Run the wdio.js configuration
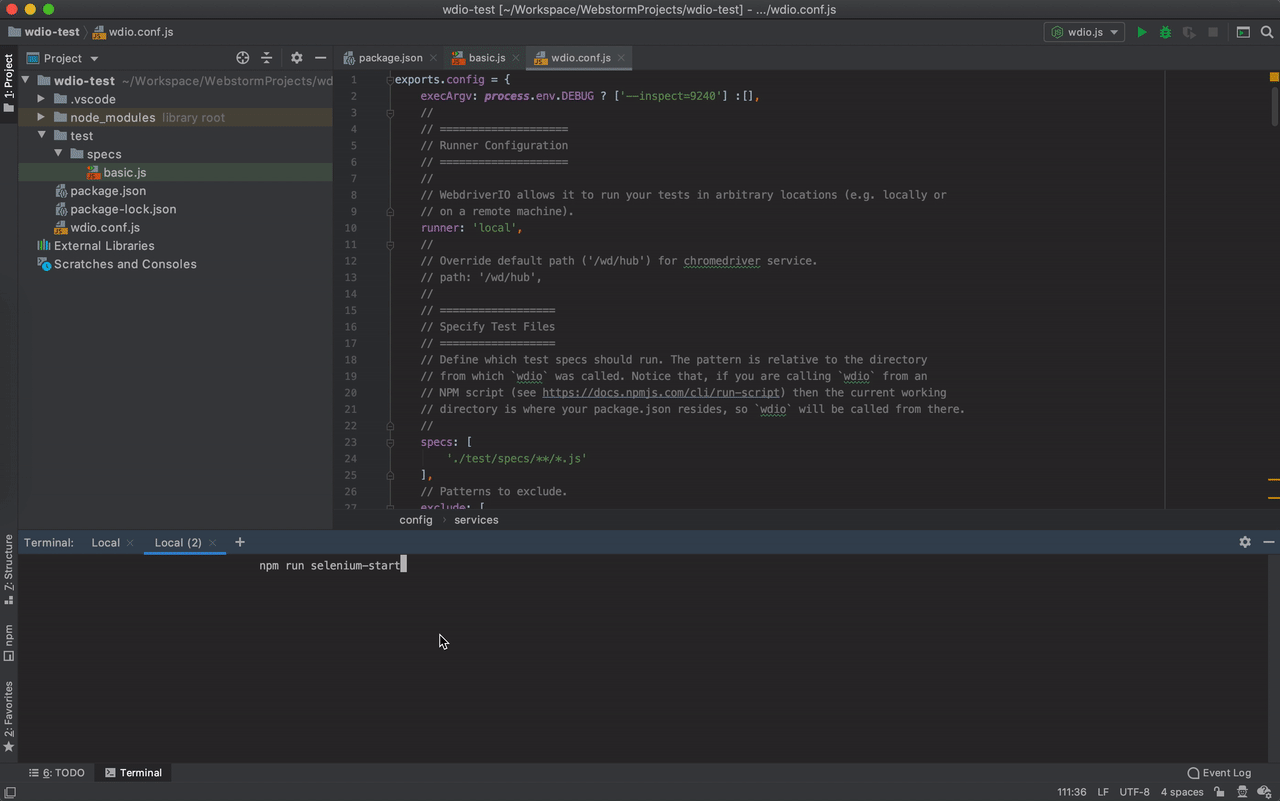Viewport: 1280px width, 801px height. [x=1141, y=31]
